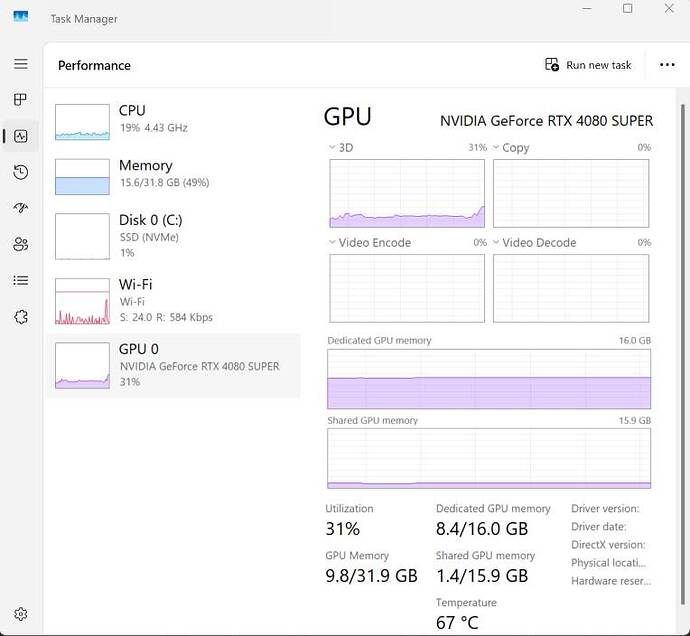690x636 pixels.
Task: Click the GPU 0 mini graph thumbnail
Action: tap(82, 365)
